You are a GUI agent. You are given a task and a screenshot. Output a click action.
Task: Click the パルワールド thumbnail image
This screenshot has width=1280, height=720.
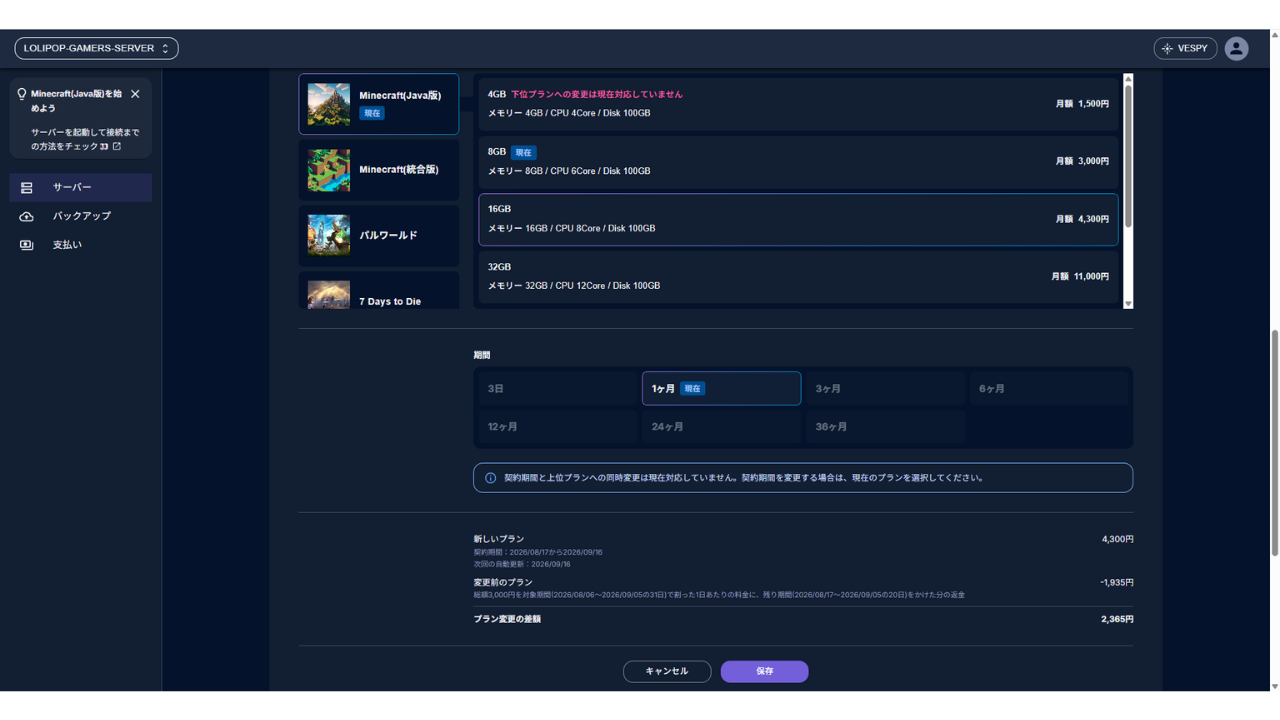(x=329, y=235)
